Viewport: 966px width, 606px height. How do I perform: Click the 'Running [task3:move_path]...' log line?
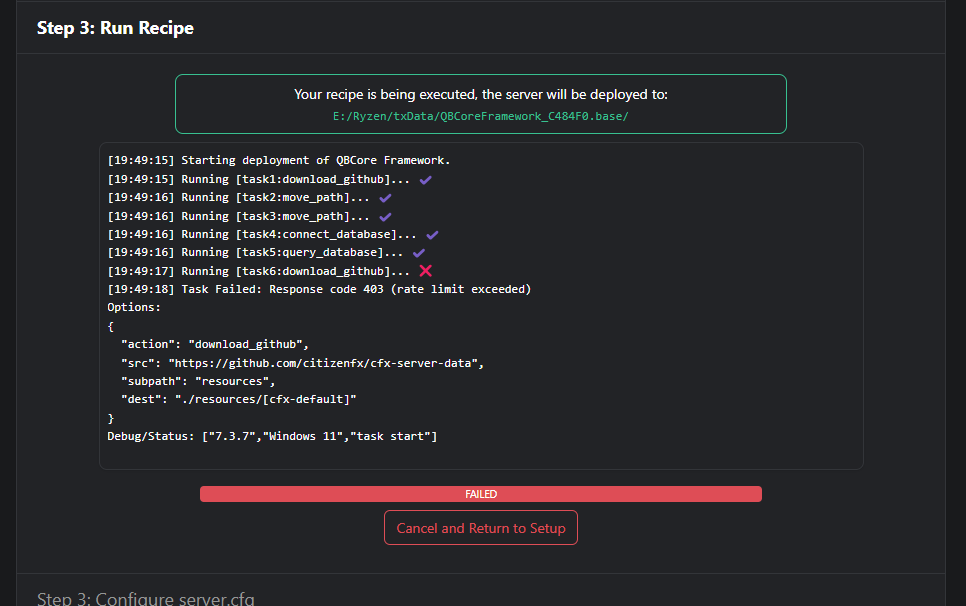238,216
